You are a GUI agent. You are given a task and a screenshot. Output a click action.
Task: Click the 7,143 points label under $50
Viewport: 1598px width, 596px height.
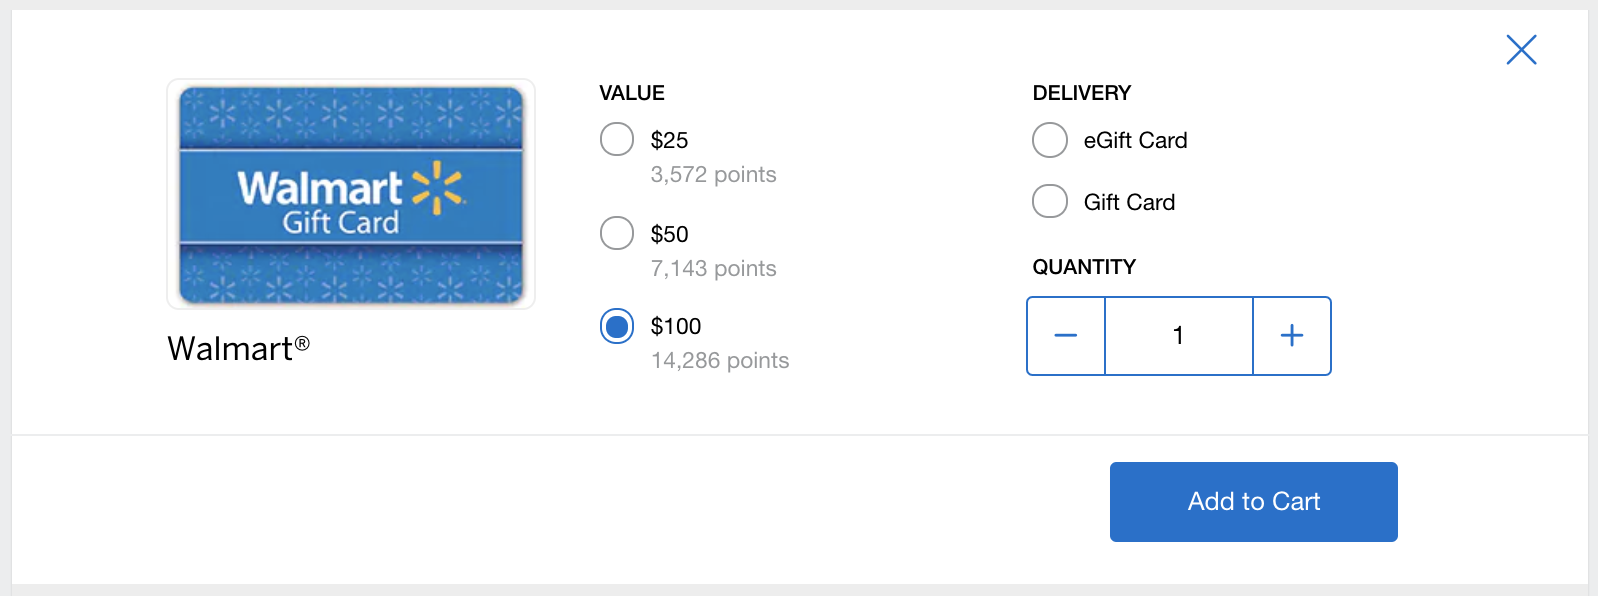tap(713, 268)
